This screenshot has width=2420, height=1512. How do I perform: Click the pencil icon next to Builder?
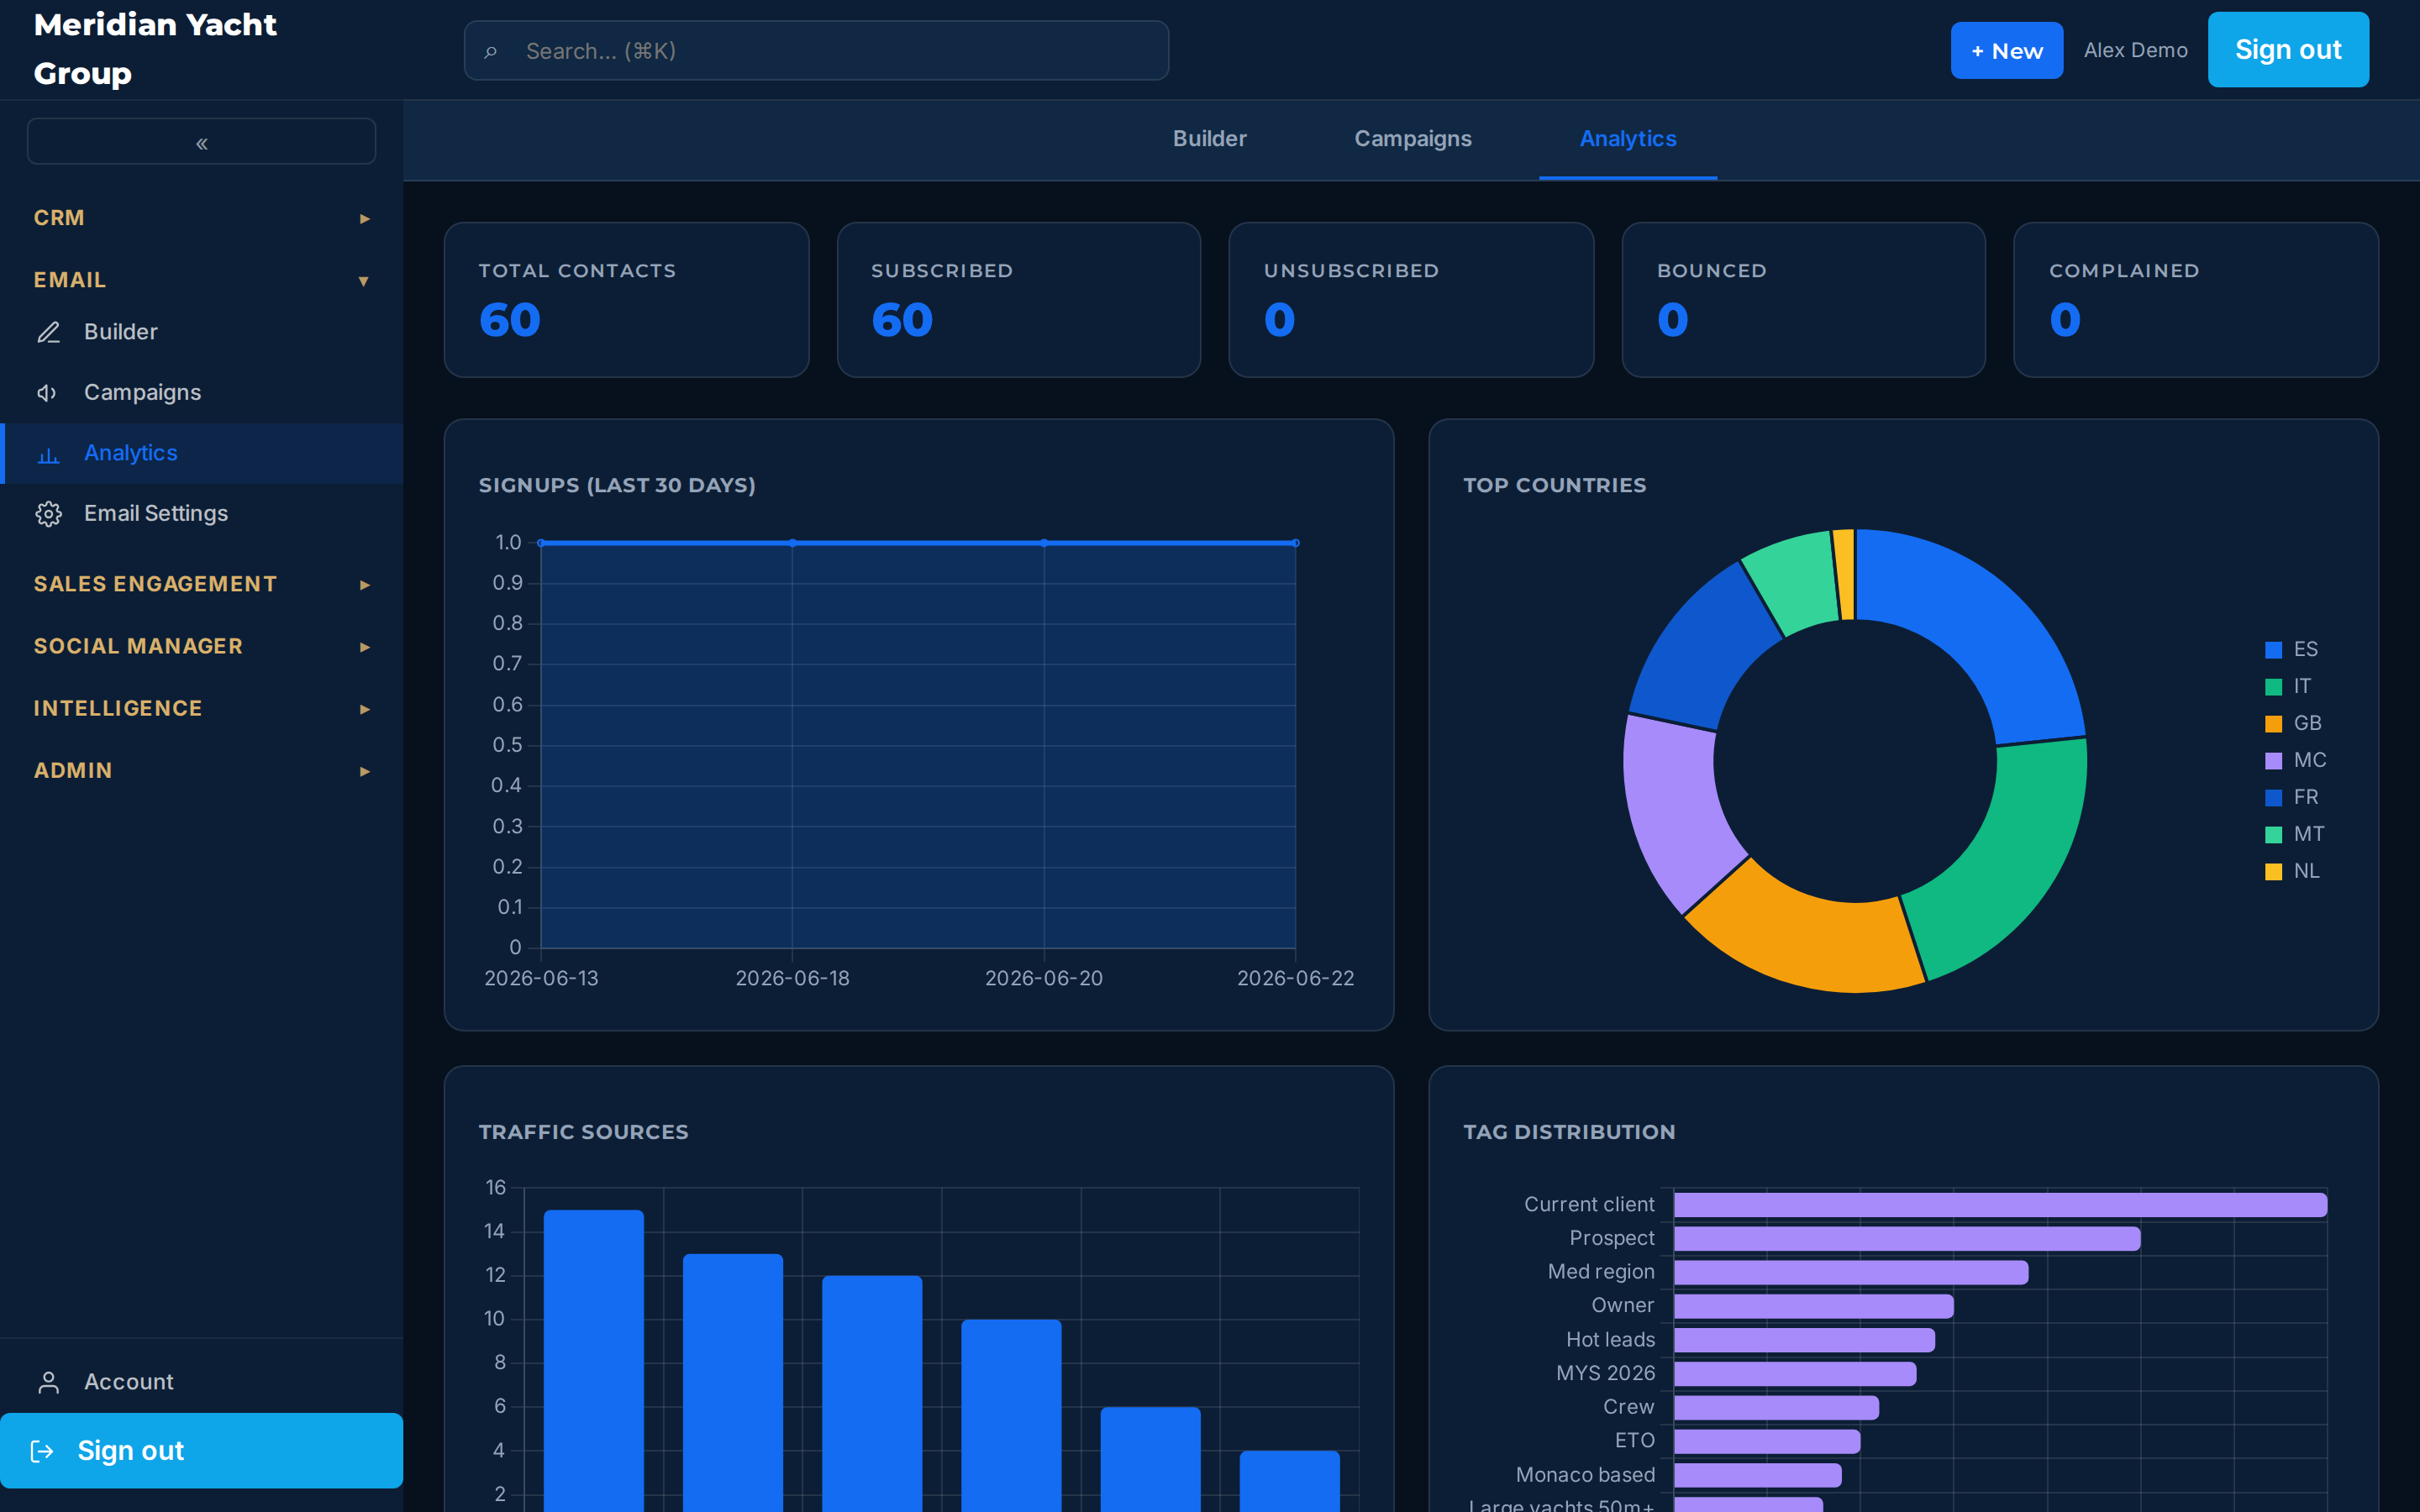coord(48,332)
